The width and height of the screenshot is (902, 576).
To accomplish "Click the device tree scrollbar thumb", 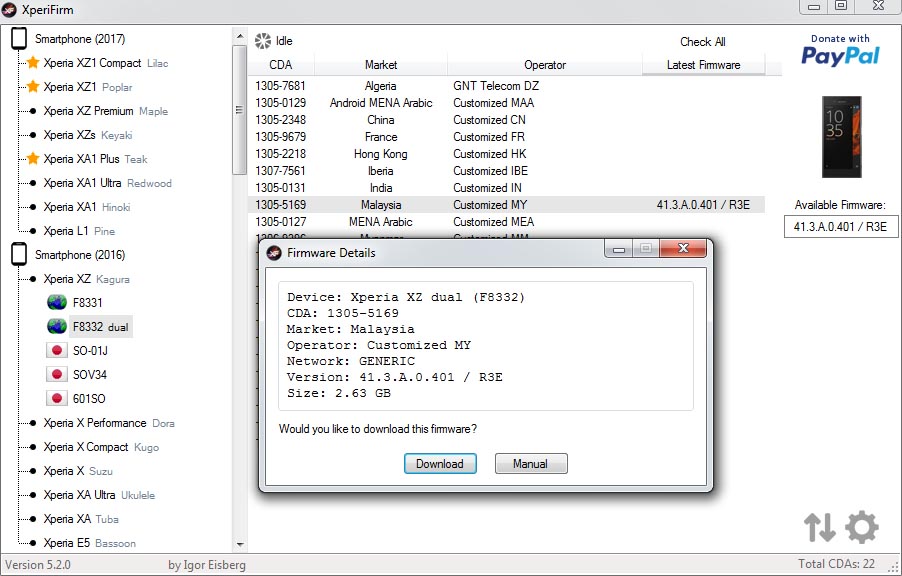I will 240,109.
